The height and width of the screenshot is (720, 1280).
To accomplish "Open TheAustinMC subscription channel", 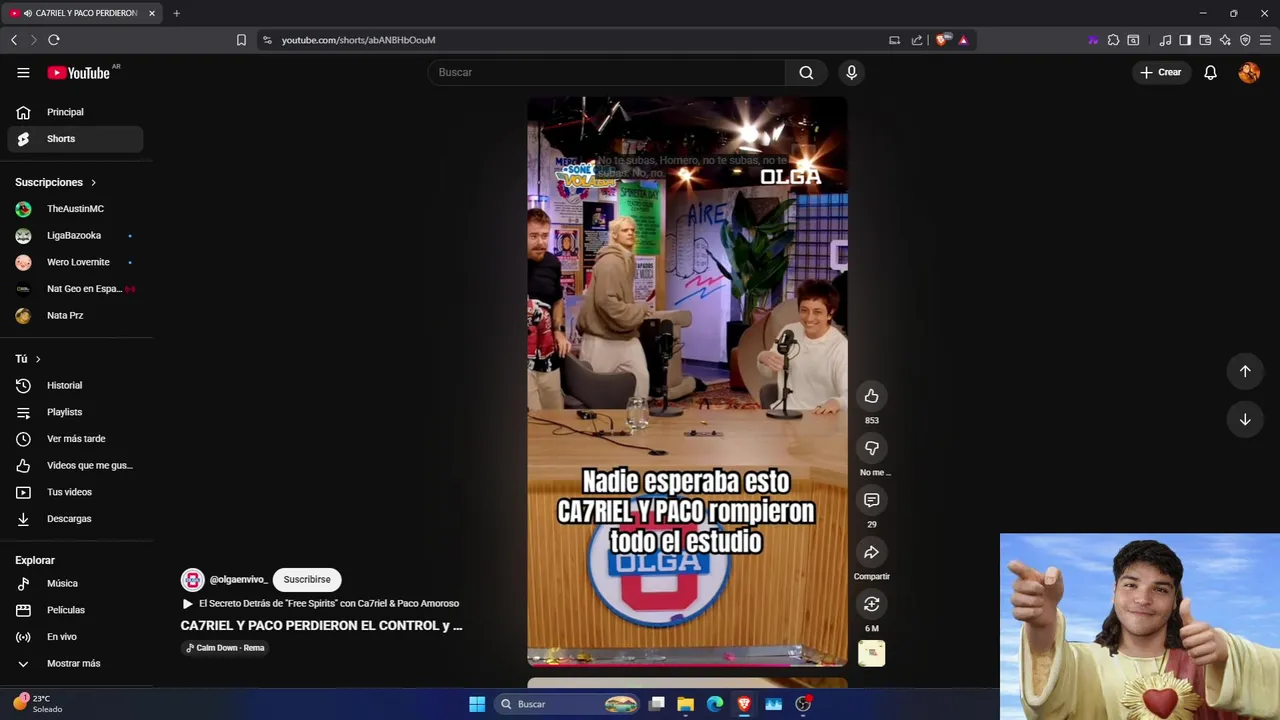I will (x=75, y=209).
